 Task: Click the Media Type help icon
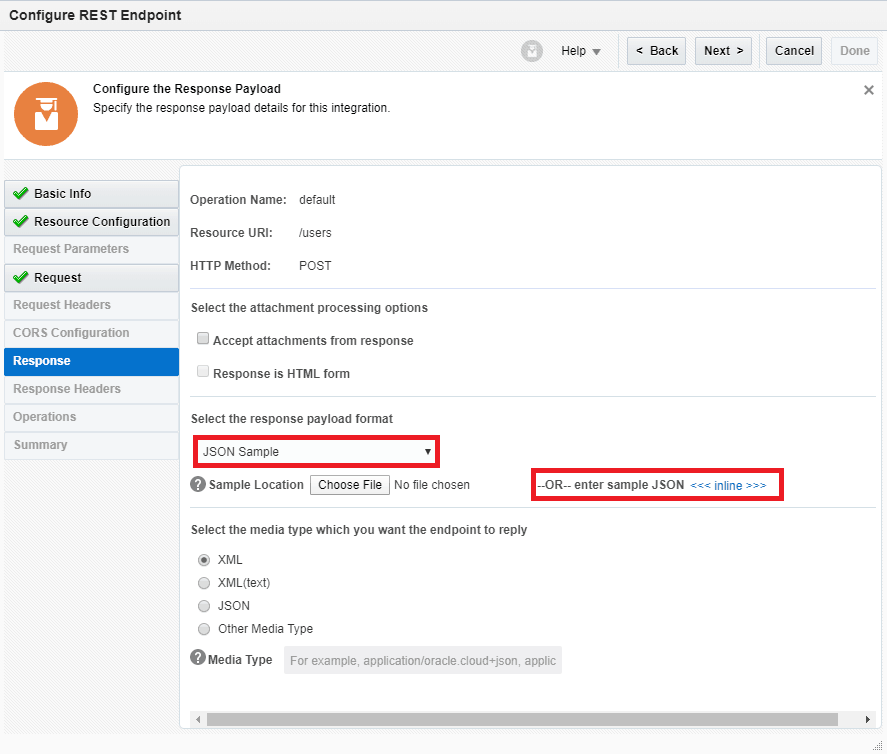(x=198, y=659)
